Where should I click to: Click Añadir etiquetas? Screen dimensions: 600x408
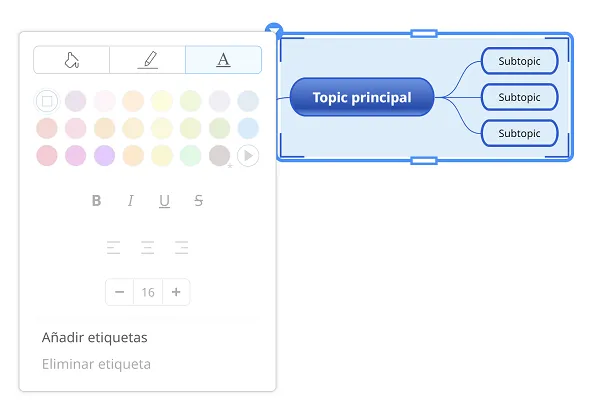point(95,338)
